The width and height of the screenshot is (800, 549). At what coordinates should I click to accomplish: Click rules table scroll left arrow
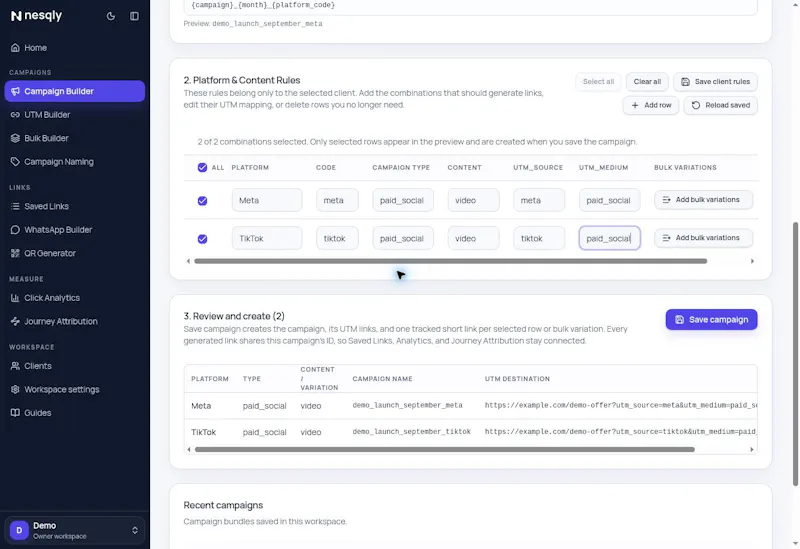click(x=188, y=261)
